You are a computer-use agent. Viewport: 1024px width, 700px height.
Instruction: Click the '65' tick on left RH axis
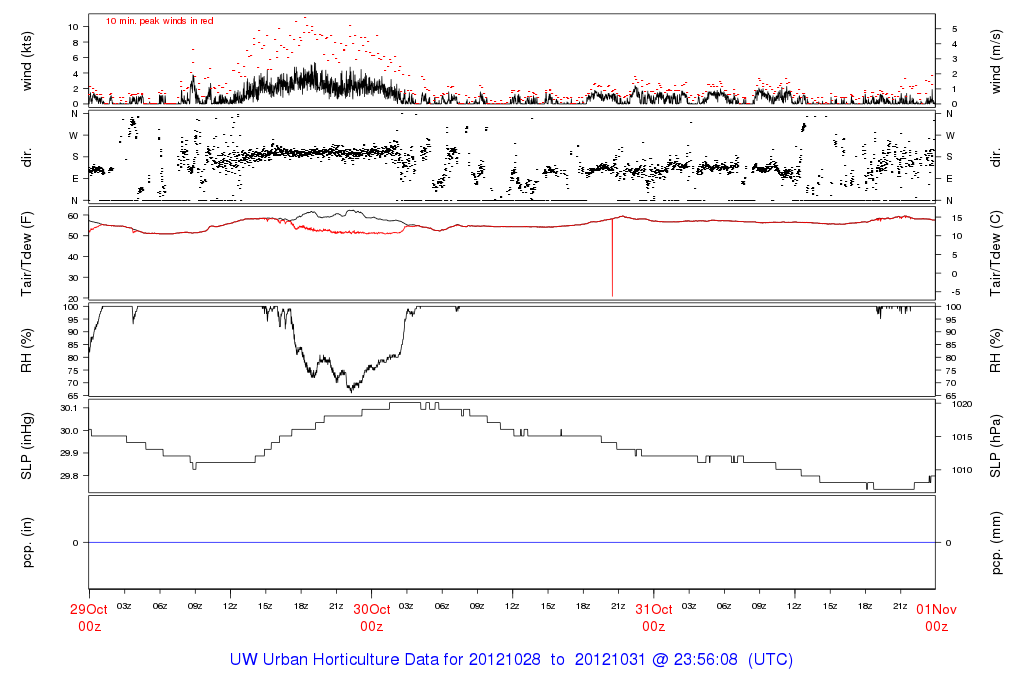click(72, 396)
